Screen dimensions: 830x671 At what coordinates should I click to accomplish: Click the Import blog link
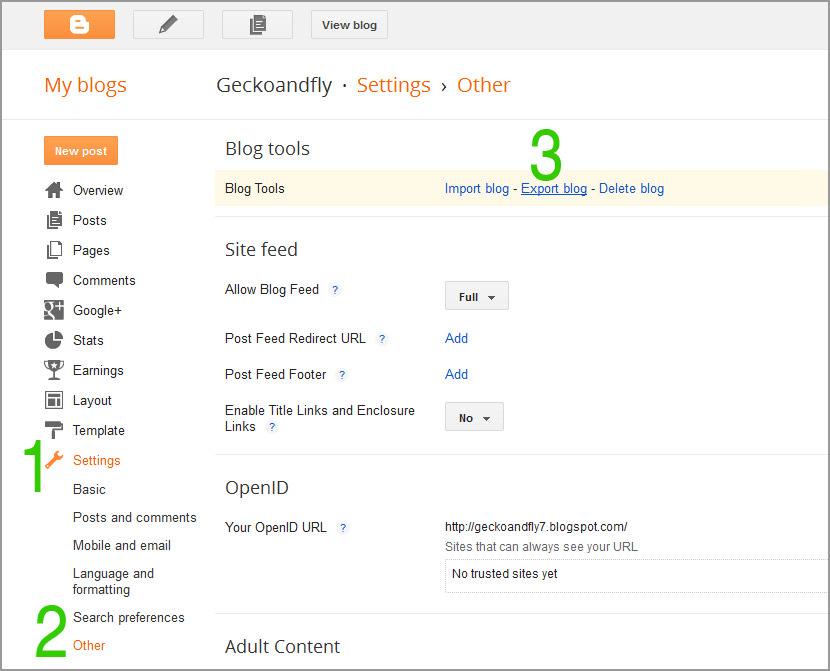(476, 189)
